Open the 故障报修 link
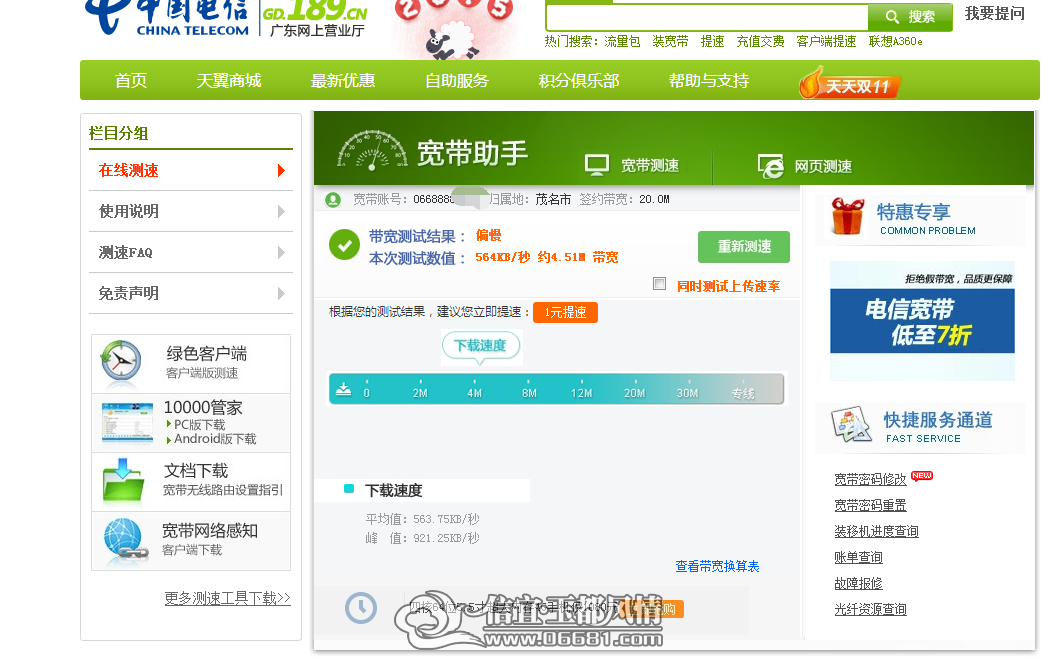This screenshot has width=1058, height=661. pyautogui.click(x=858, y=583)
